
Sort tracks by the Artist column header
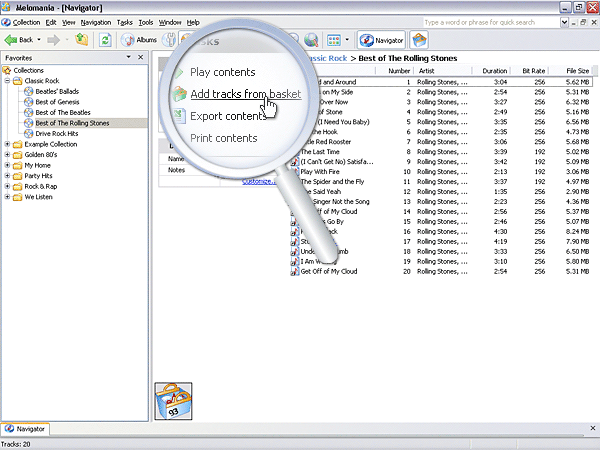pos(442,71)
